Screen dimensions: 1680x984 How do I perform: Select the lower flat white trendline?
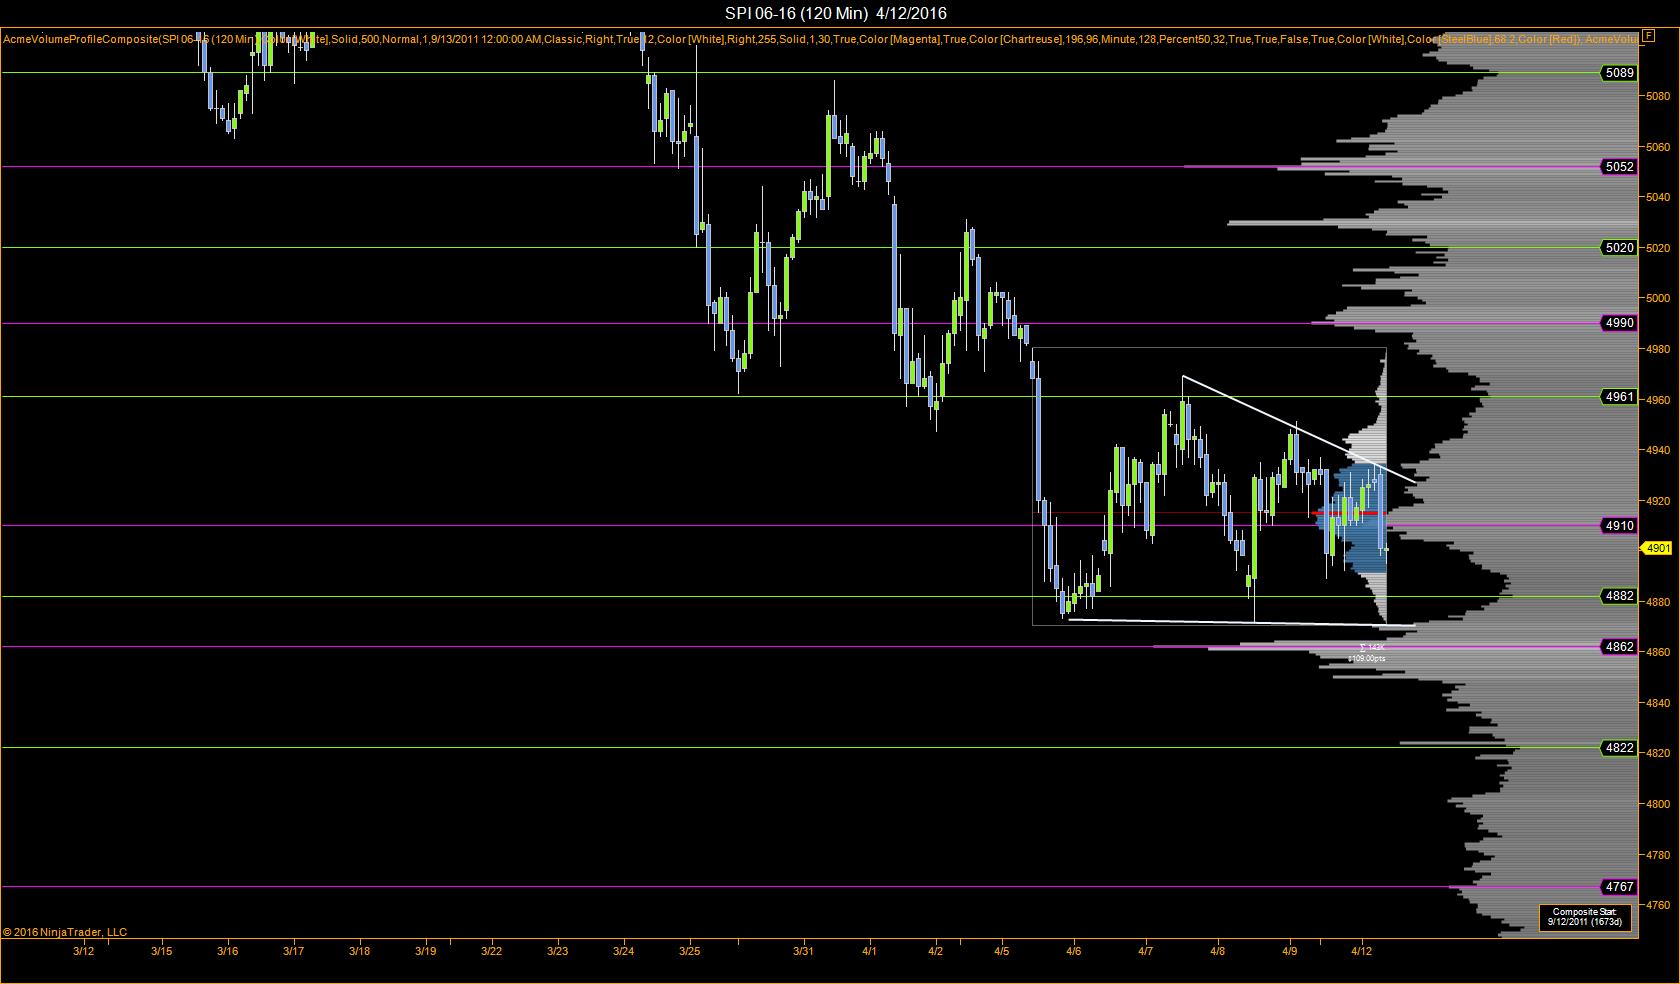point(1242,622)
